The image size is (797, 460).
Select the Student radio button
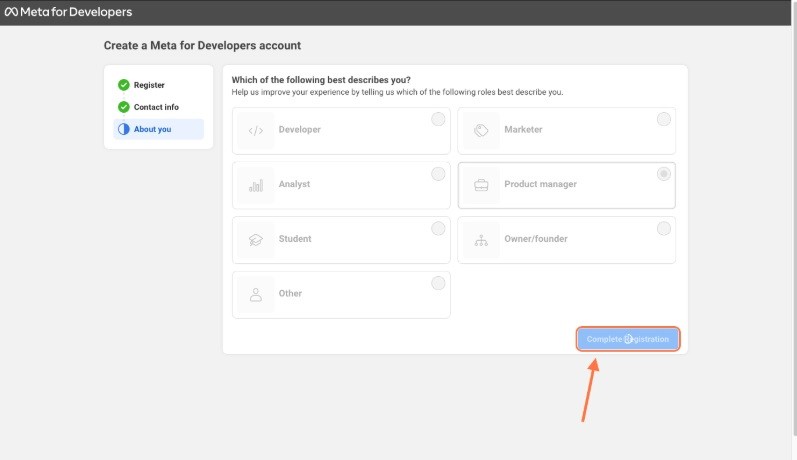click(438, 228)
